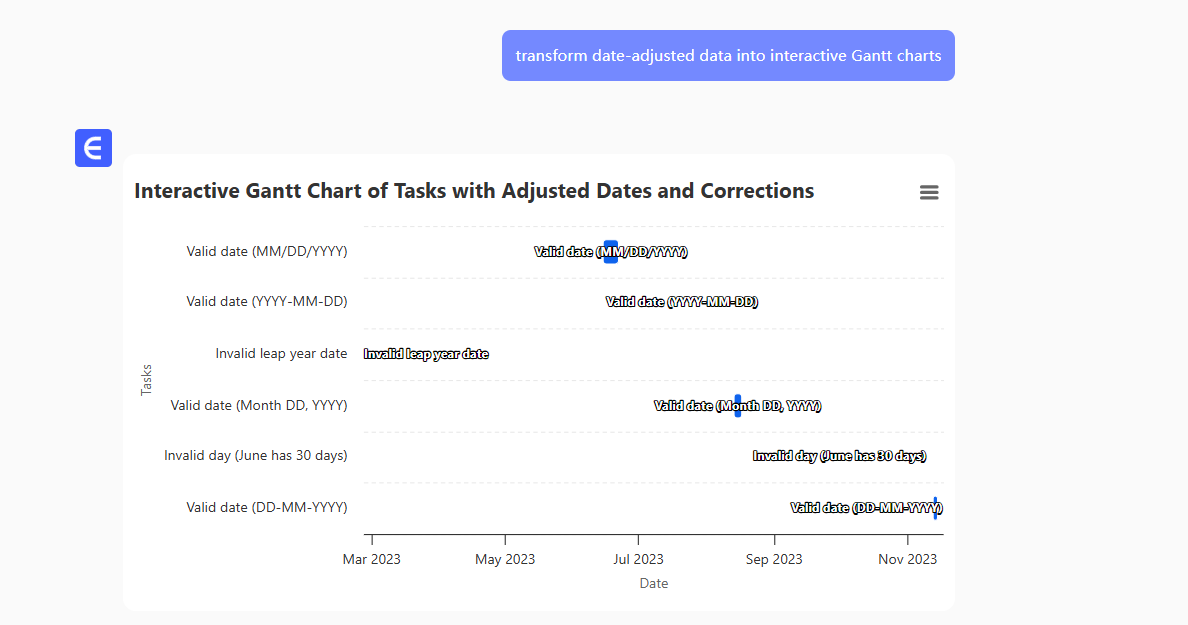The width and height of the screenshot is (1188, 625).
Task: Click the 'Valid date (DD-MM-YYYY)' y-axis category label
Action: pyautogui.click(x=267, y=507)
